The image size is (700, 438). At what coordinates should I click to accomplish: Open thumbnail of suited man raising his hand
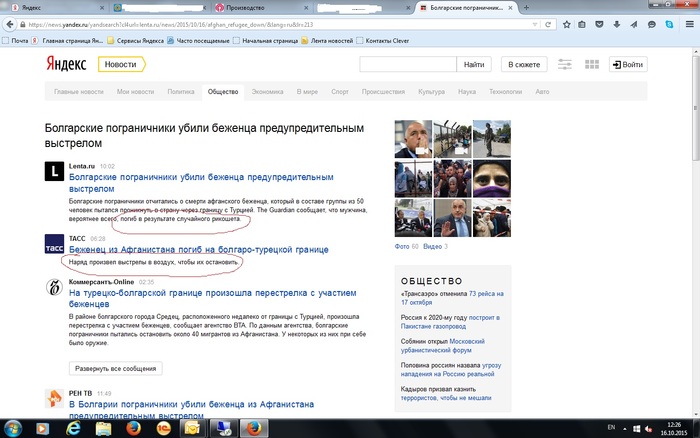tap(453, 218)
